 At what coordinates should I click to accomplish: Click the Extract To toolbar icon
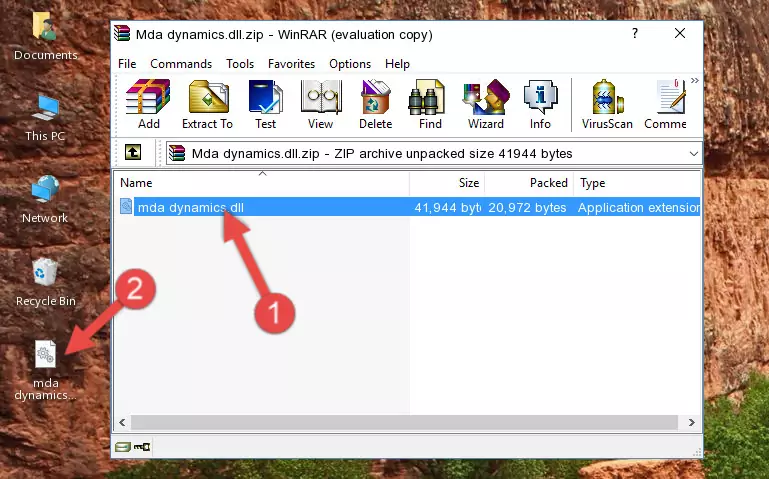click(x=207, y=104)
